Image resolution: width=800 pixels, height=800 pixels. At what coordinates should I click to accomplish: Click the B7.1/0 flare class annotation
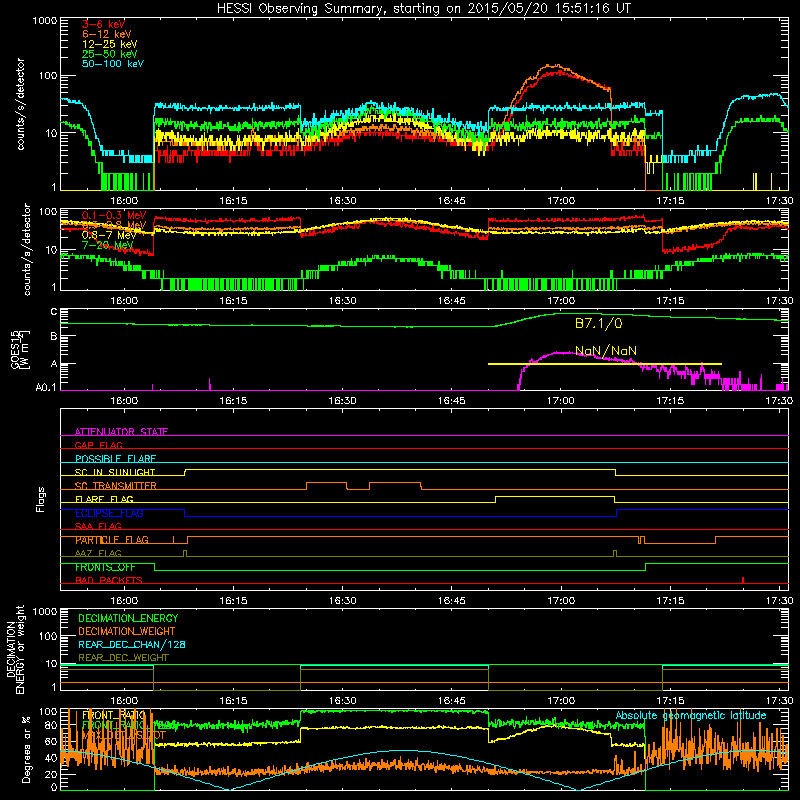(598, 323)
